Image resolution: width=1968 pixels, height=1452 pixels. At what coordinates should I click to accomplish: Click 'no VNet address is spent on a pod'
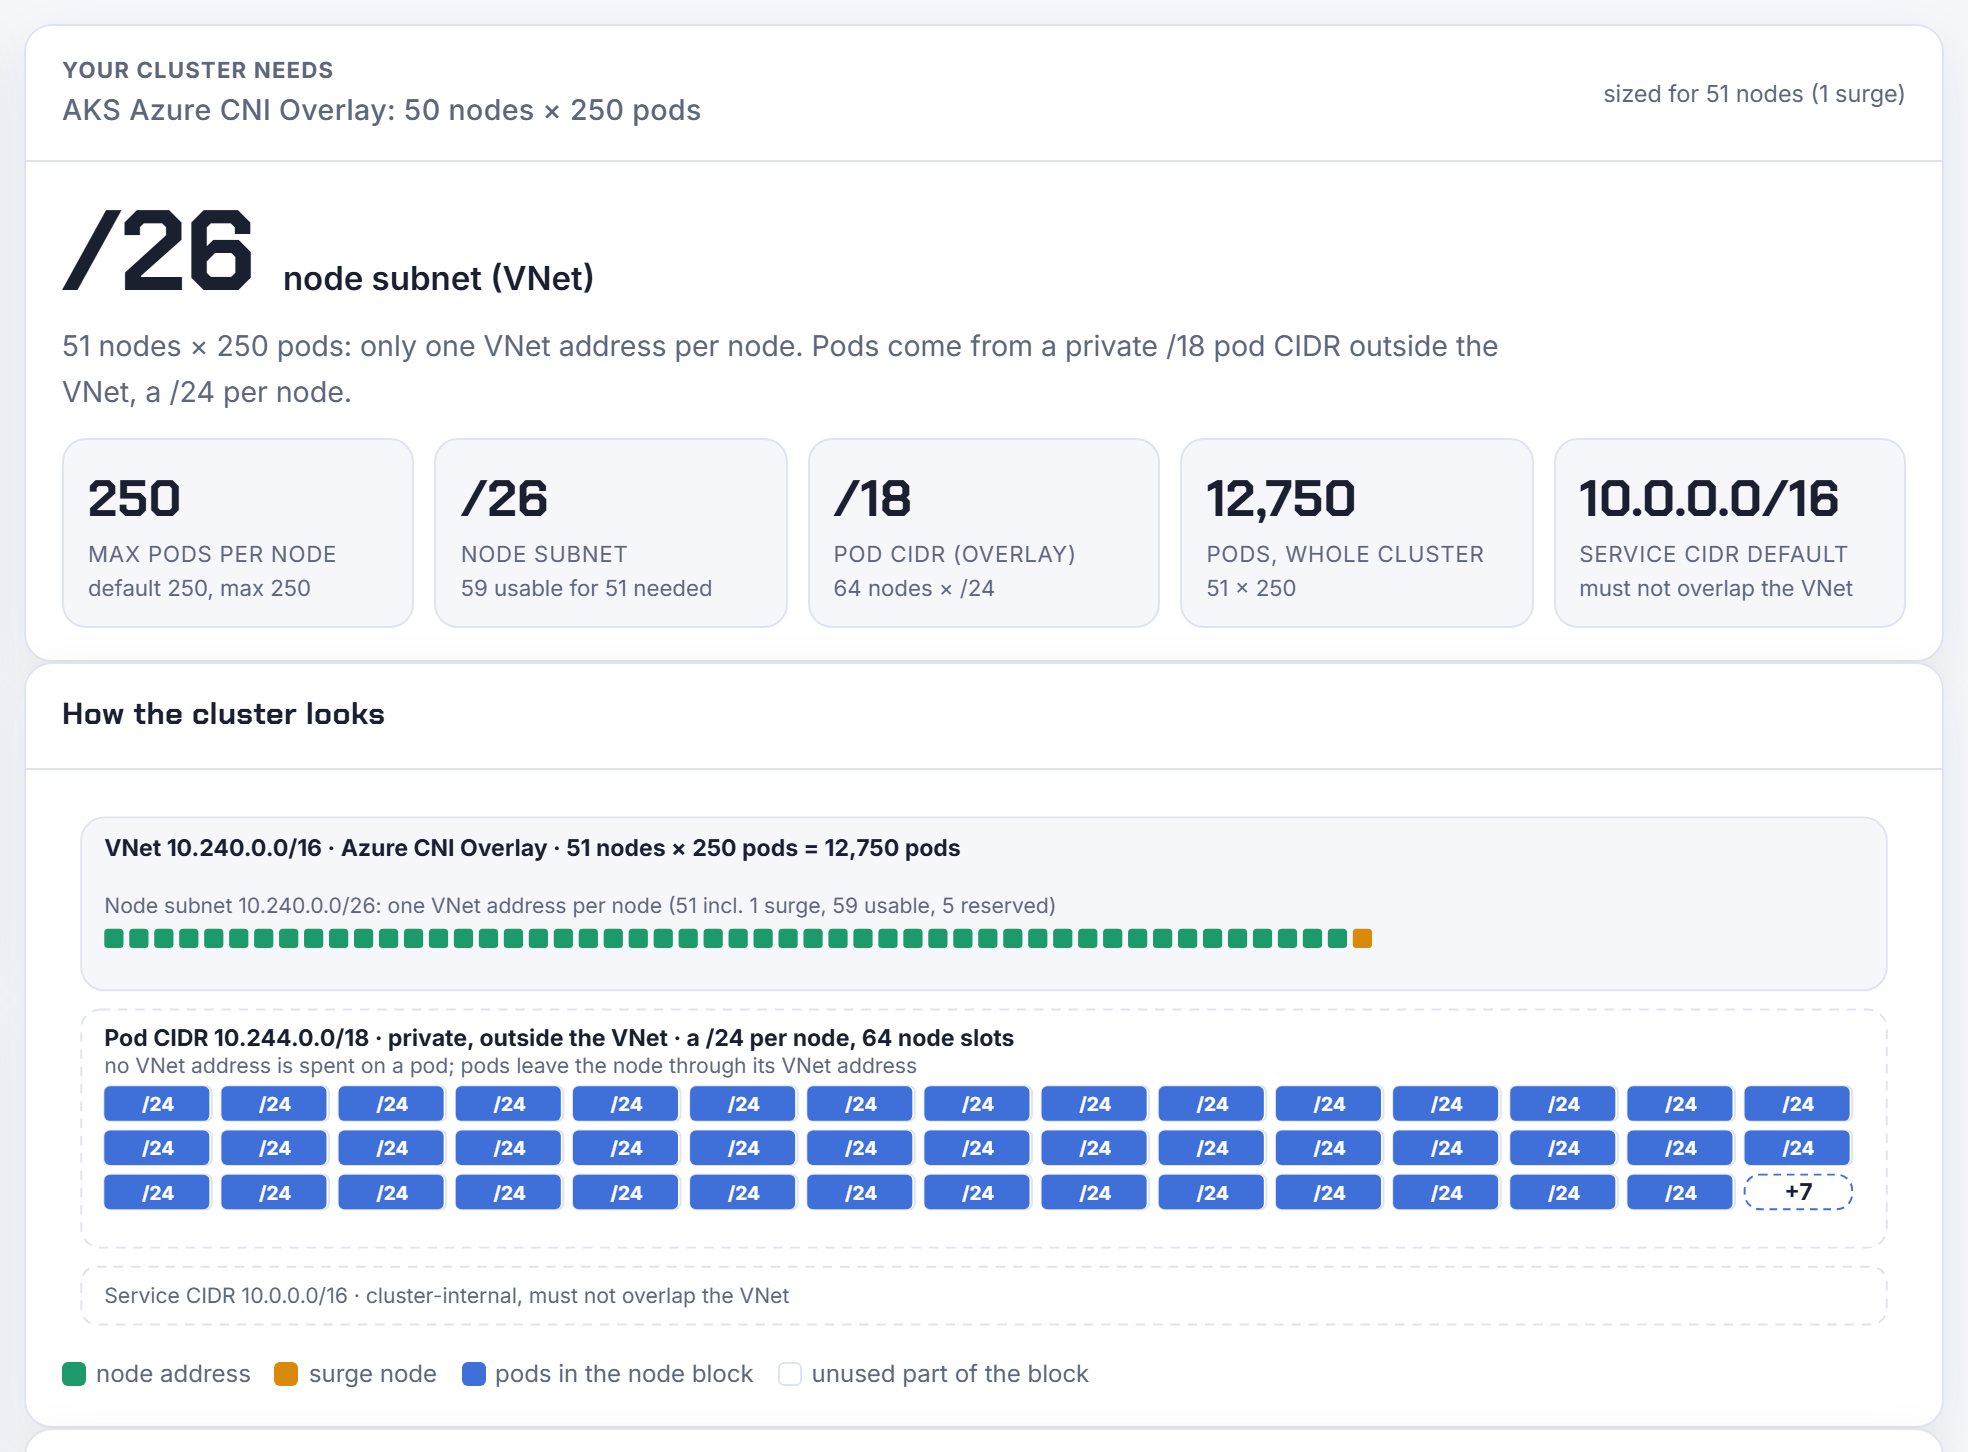(x=278, y=1066)
